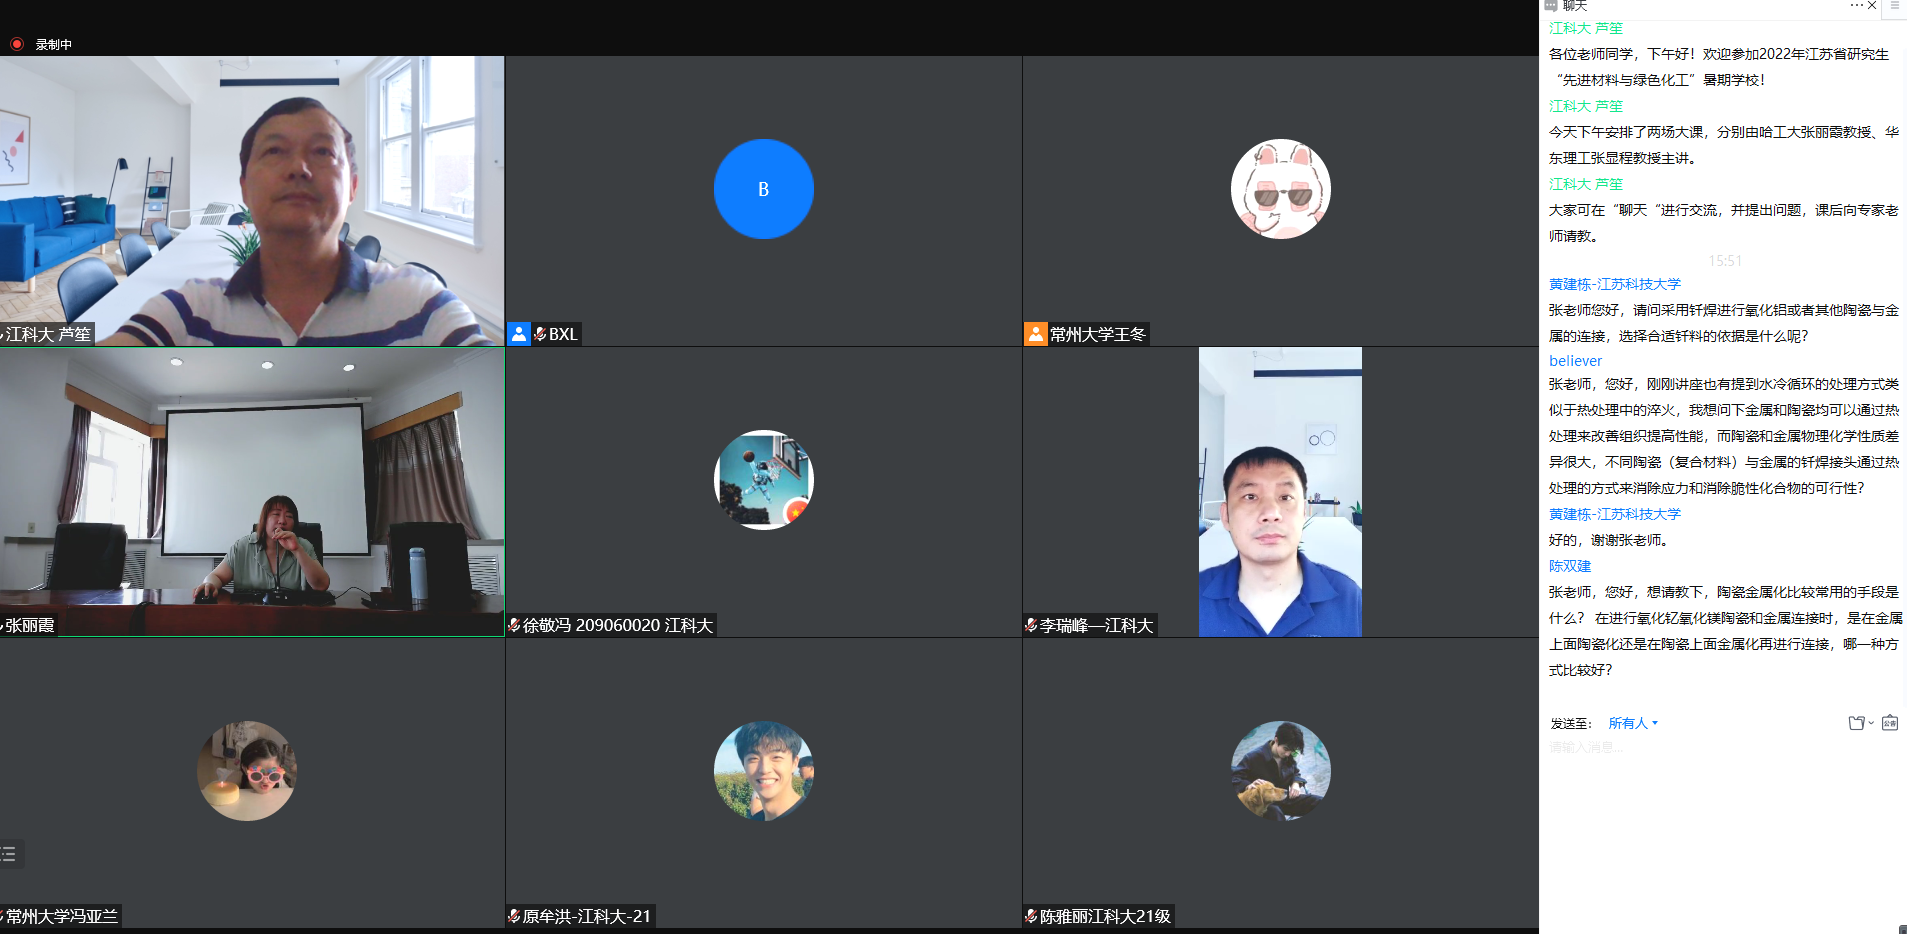Click the red recording indicator icon
Viewport: 1908px width, 934px height.
pos(17,44)
